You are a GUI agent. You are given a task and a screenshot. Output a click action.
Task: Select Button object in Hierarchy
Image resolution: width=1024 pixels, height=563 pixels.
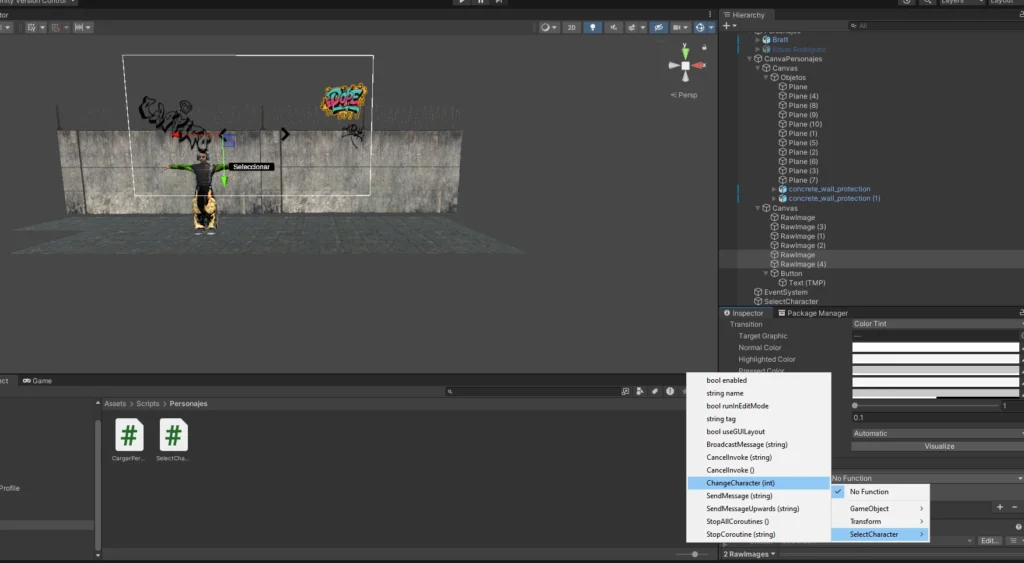[x=791, y=273]
